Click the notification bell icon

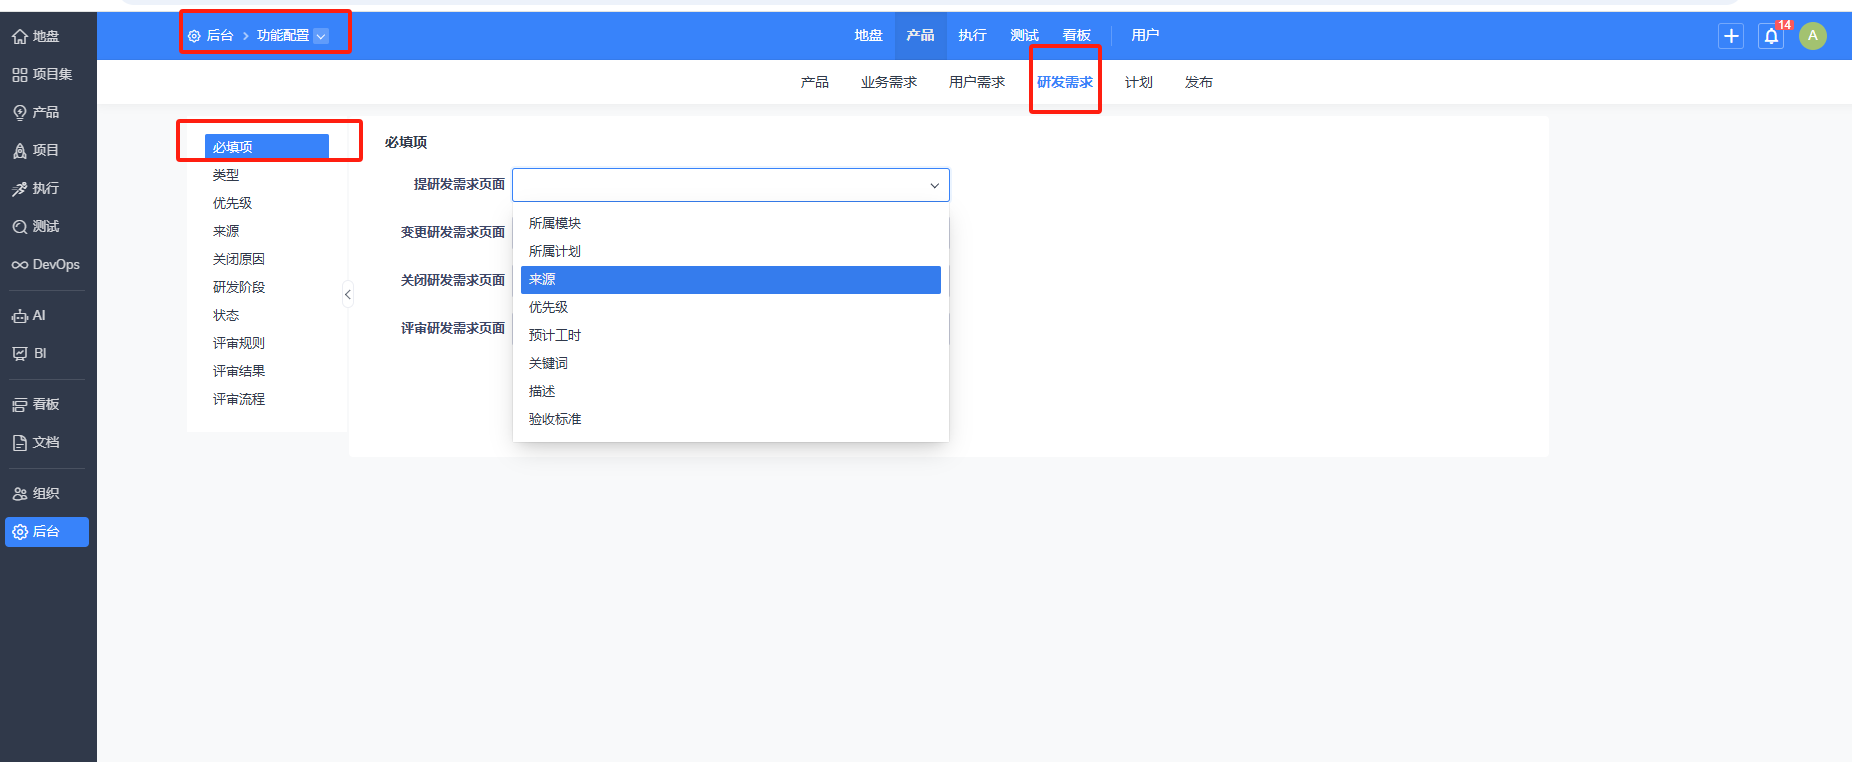coord(1771,36)
